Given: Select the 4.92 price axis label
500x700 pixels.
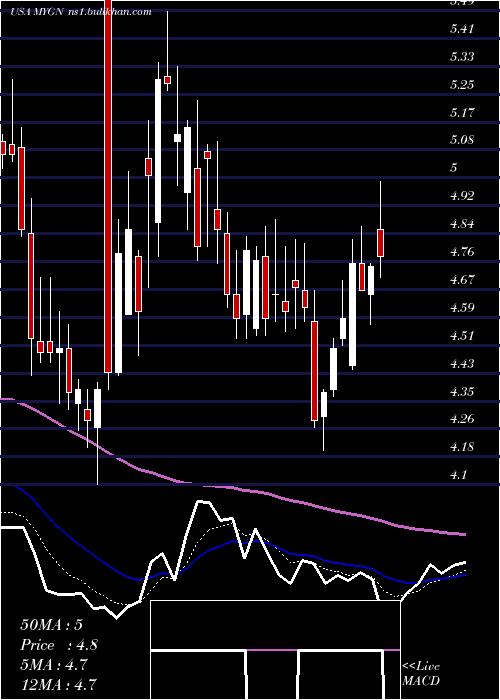Looking at the screenshot, I should point(462,196).
